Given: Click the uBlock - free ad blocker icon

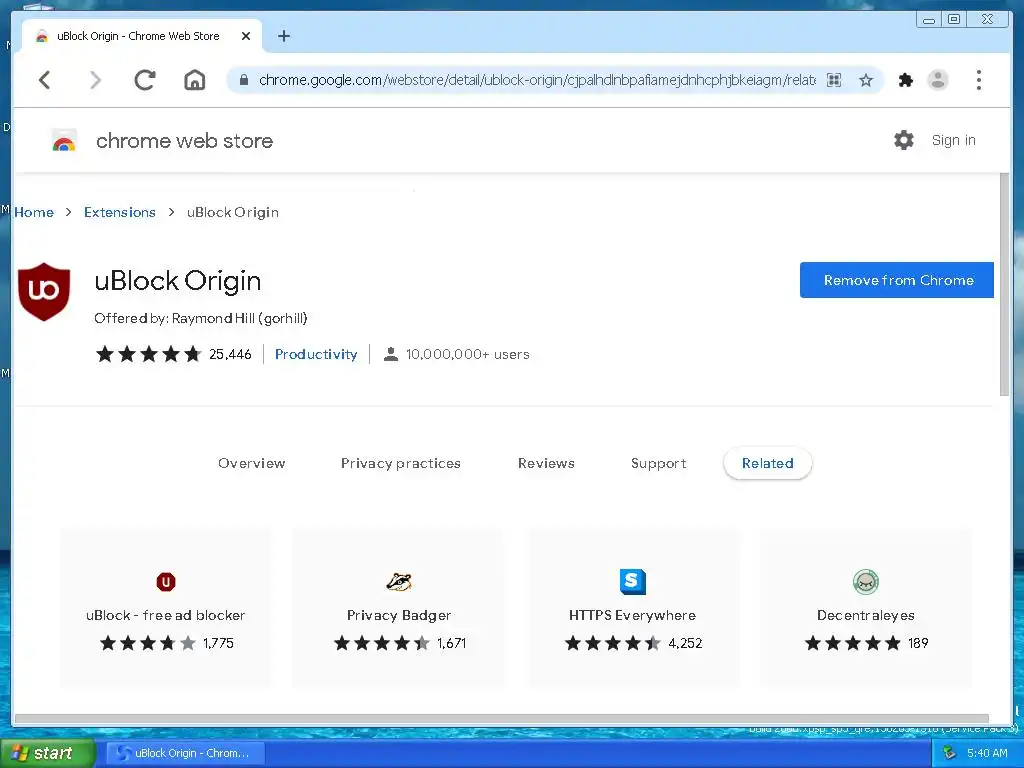Looking at the screenshot, I should 166,581.
